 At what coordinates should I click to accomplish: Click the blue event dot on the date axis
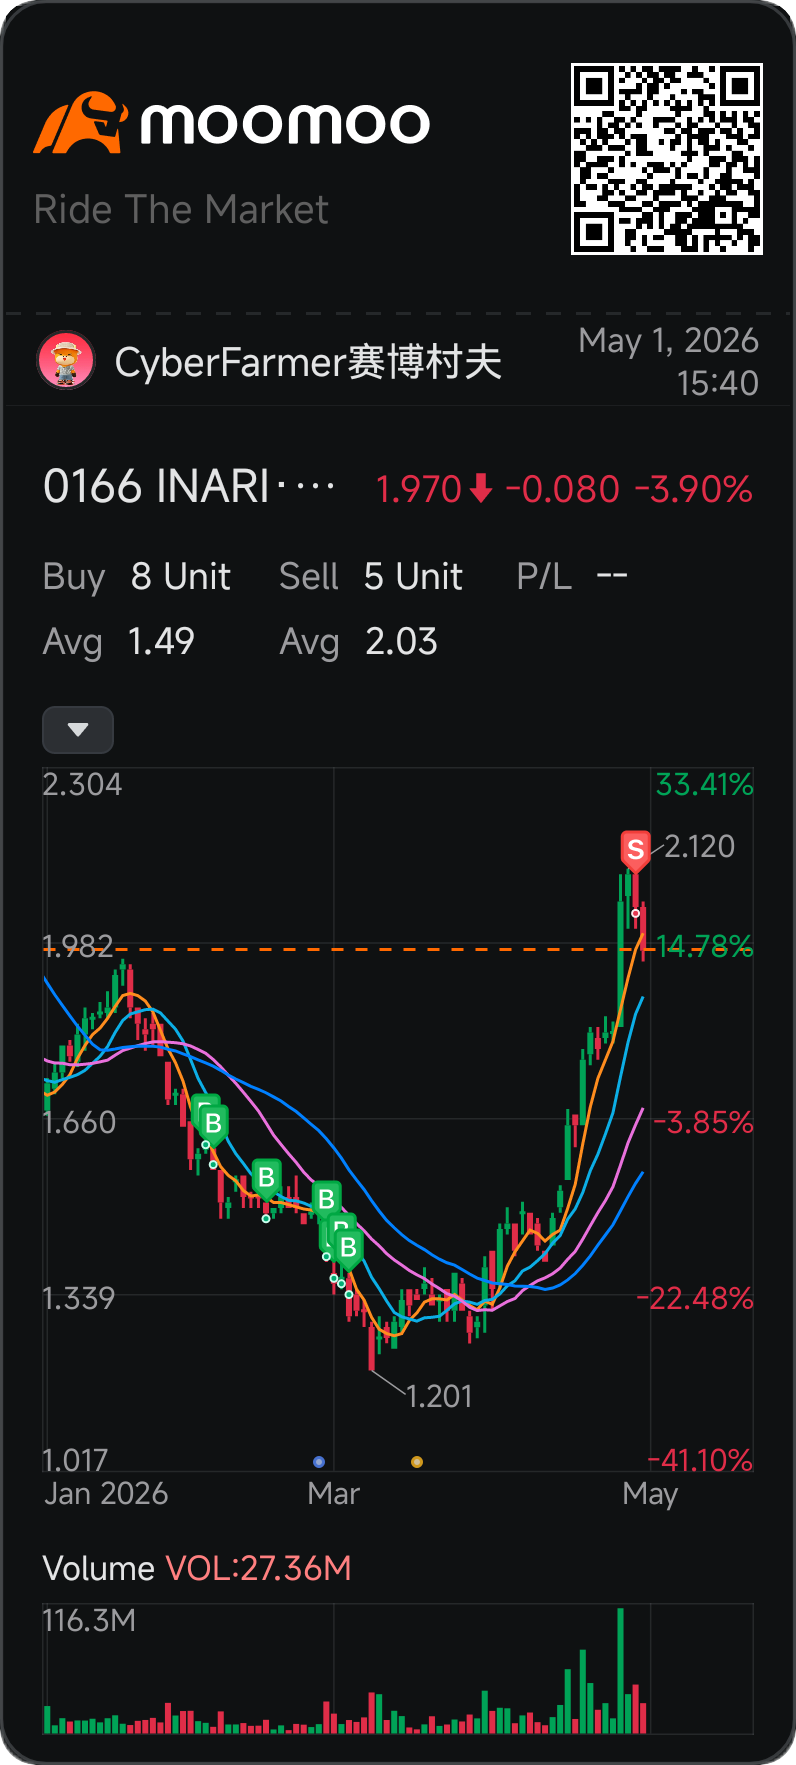click(x=319, y=1462)
